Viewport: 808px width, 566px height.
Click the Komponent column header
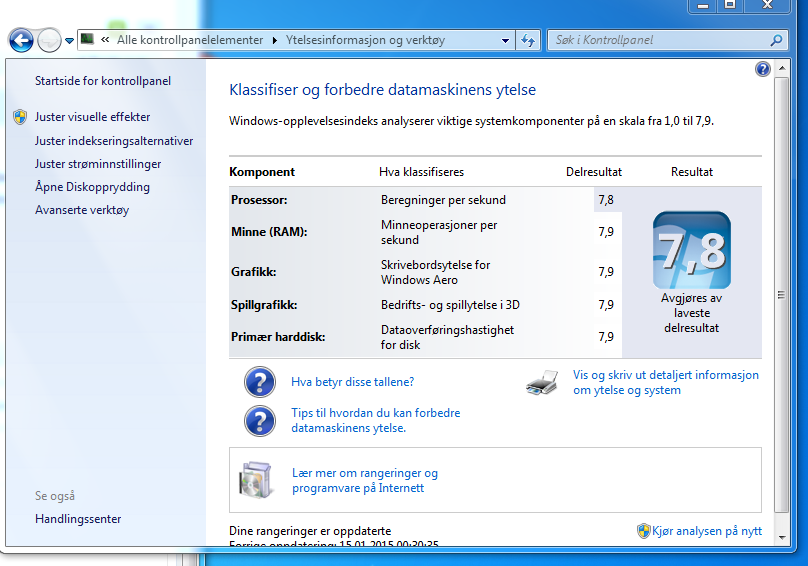tap(262, 172)
